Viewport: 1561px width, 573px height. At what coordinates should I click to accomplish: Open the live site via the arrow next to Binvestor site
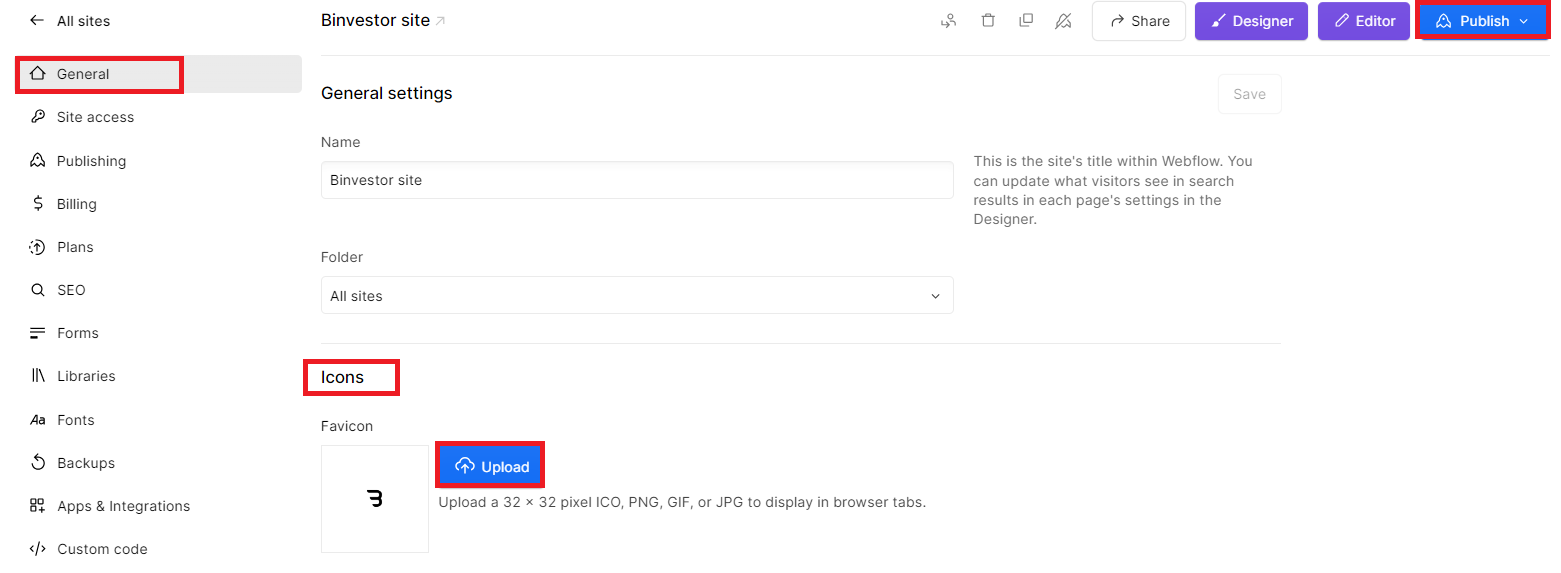[441, 21]
